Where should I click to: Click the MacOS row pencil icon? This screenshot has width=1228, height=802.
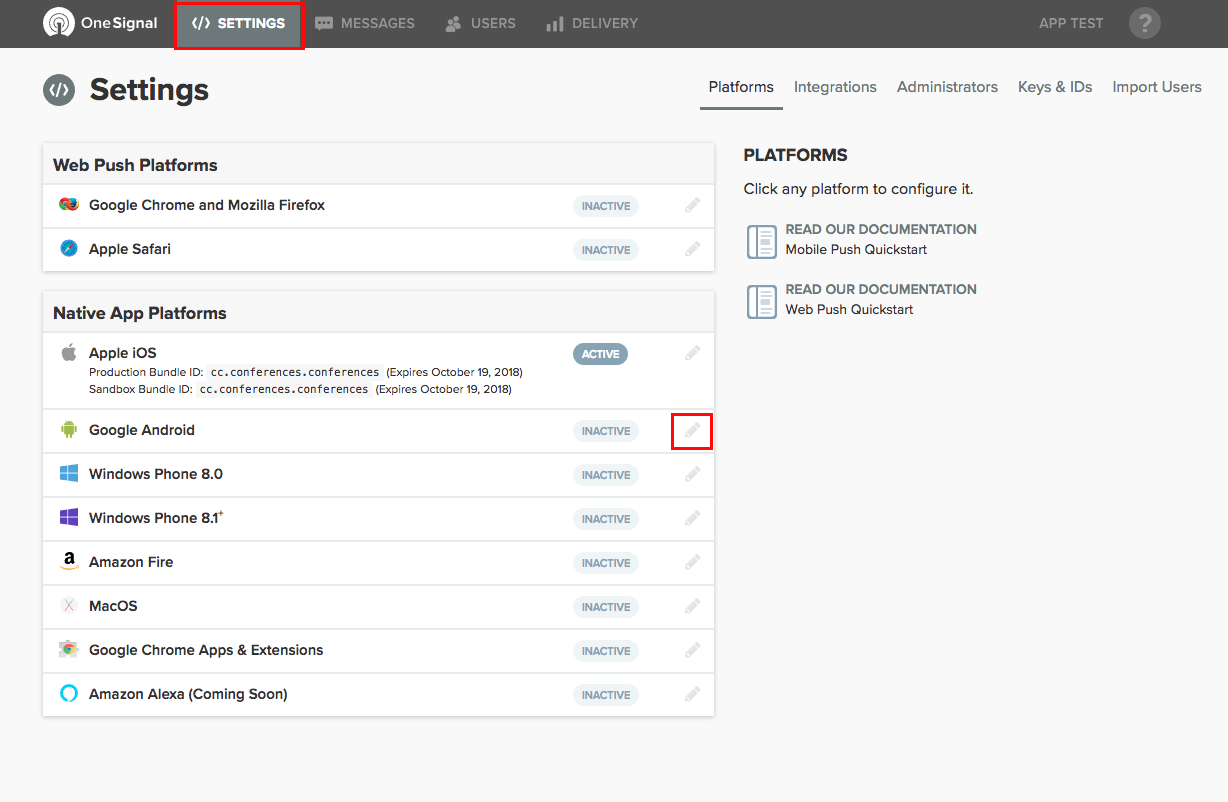coord(692,606)
